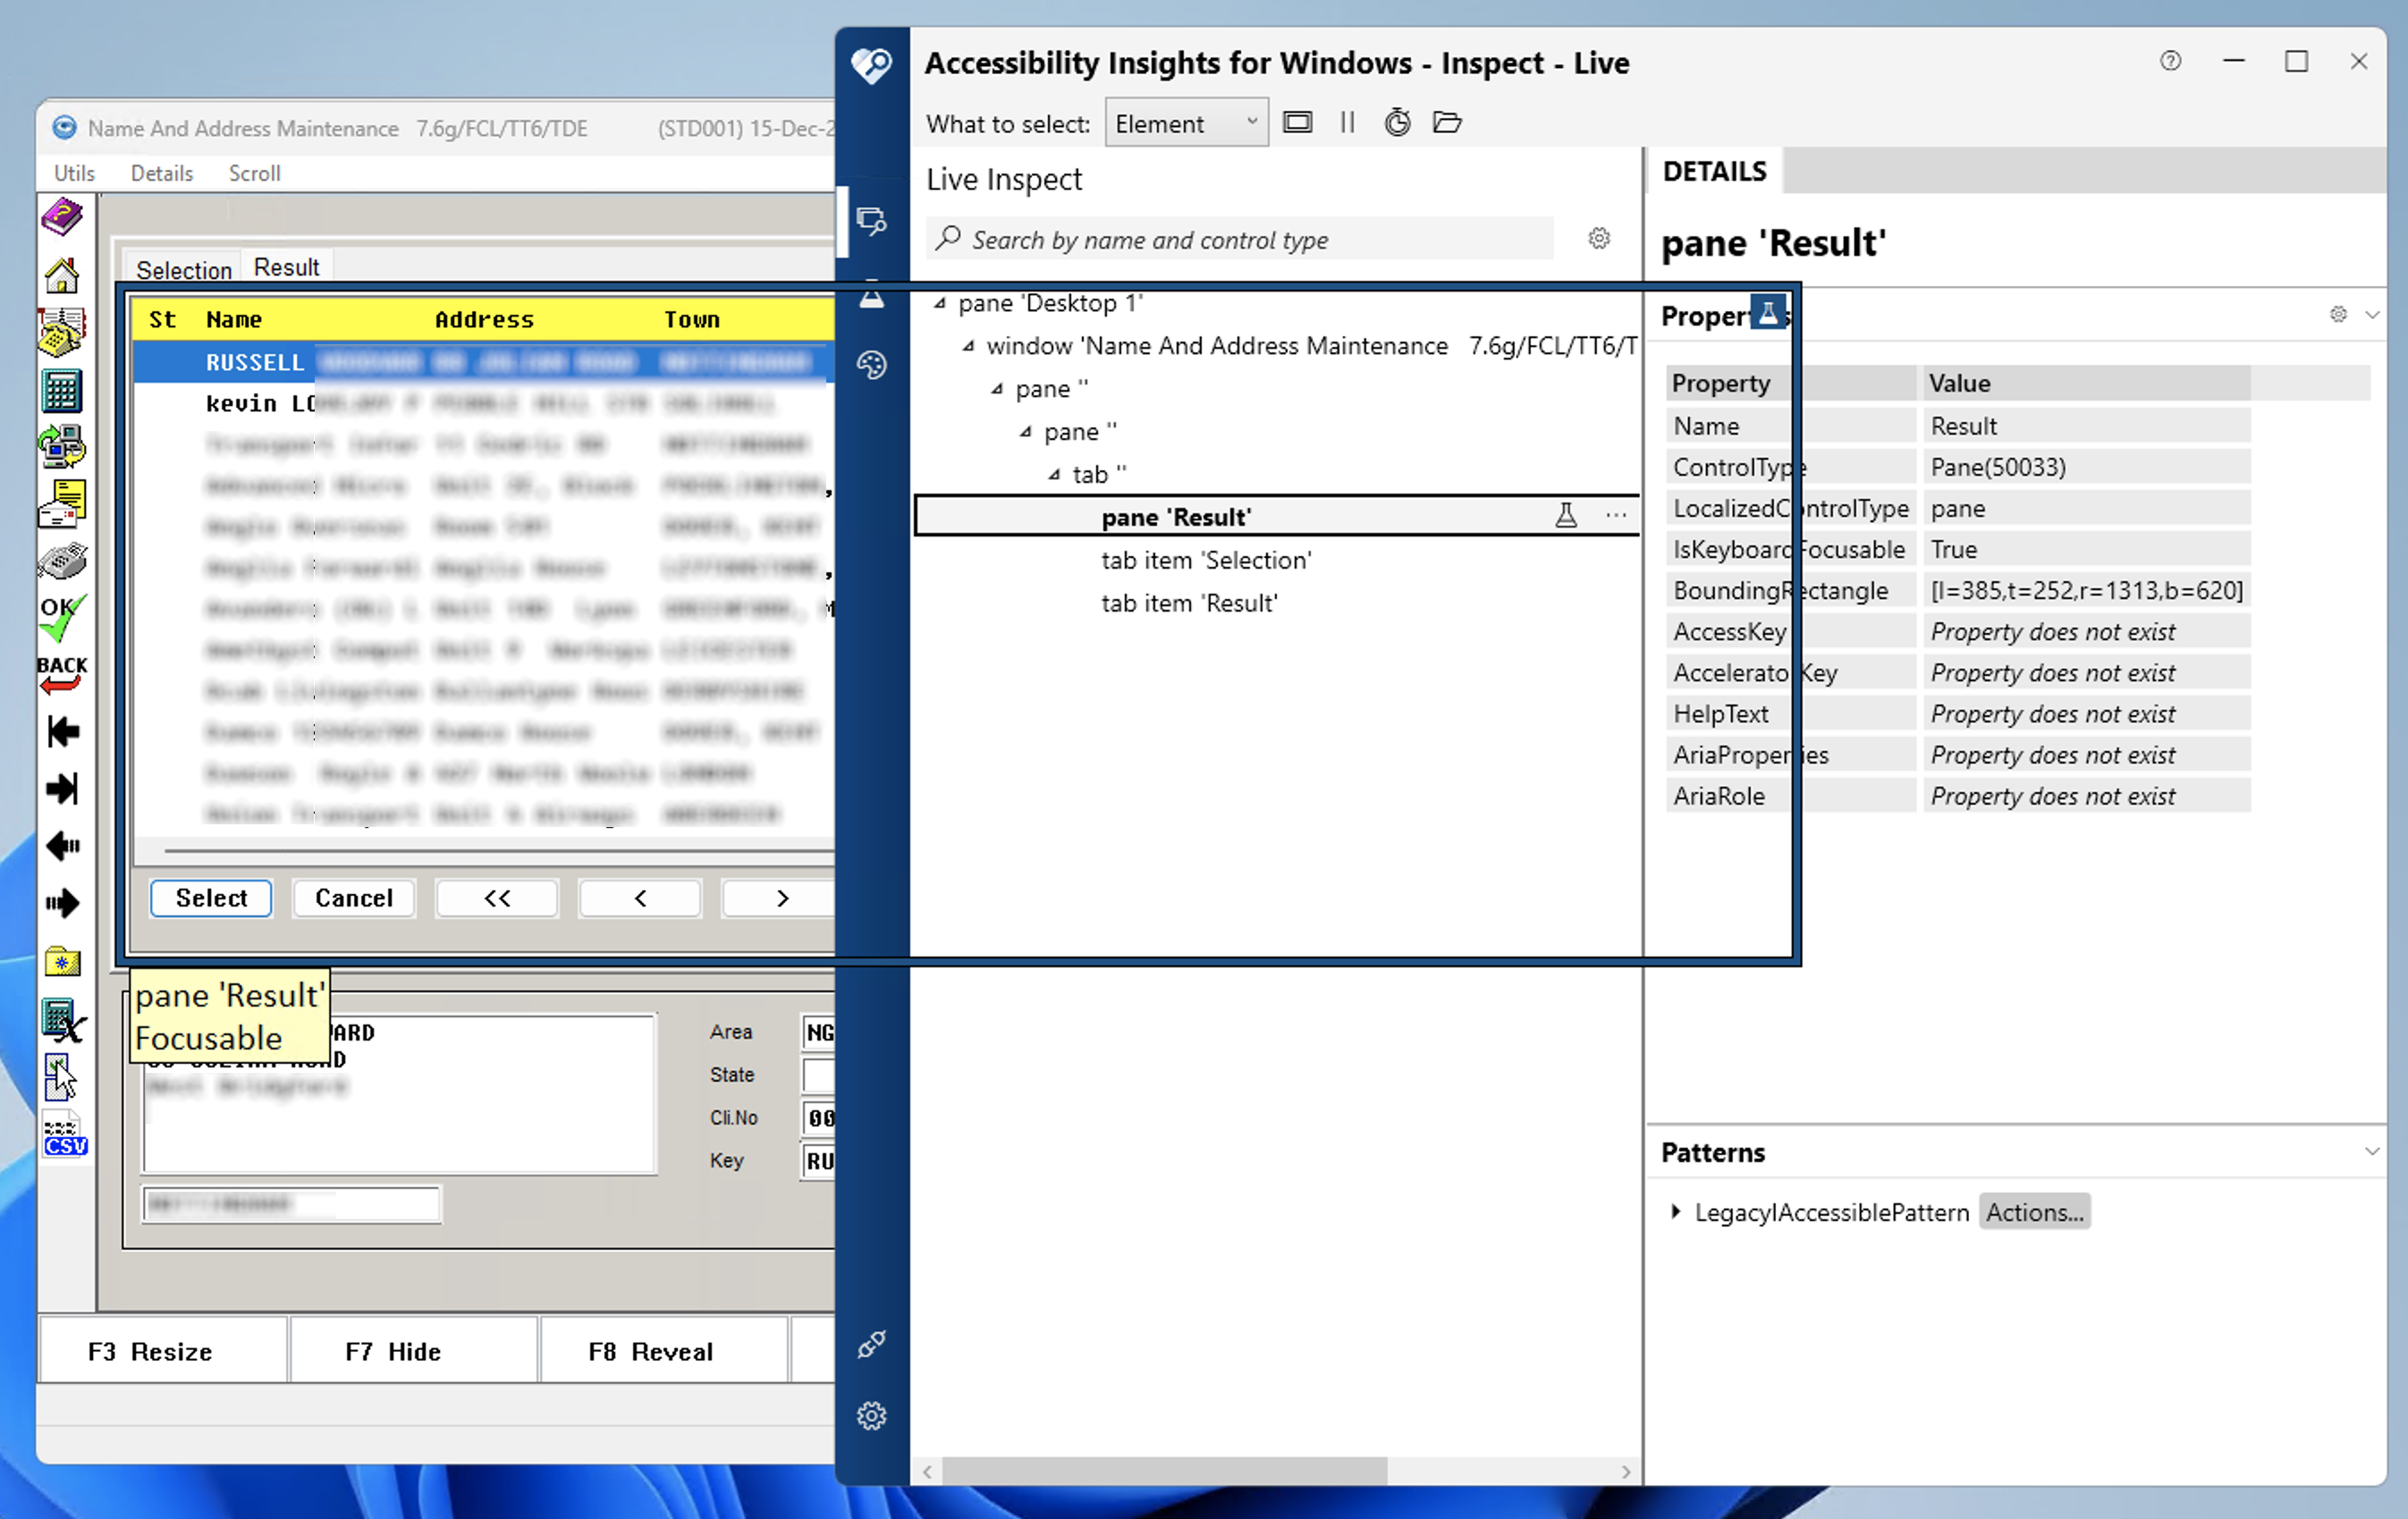Open more options ellipsis on pane 'Result' row
Screen dimensions: 2408x1519
point(1616,515)
